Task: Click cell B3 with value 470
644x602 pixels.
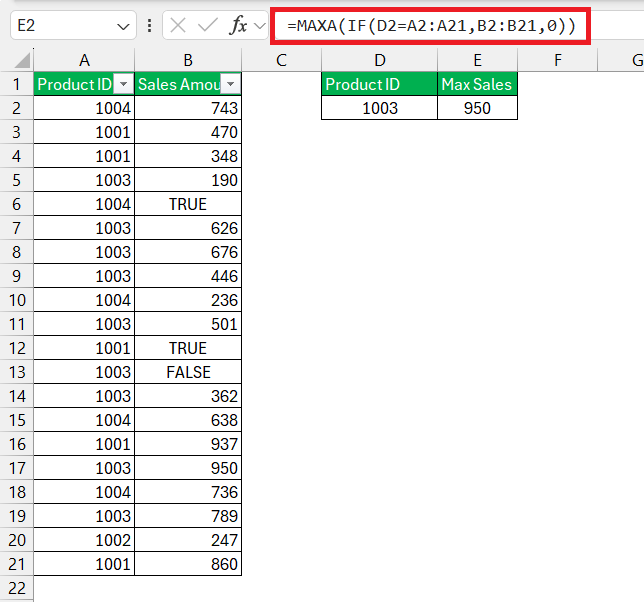Action: (x=188, y=132)
